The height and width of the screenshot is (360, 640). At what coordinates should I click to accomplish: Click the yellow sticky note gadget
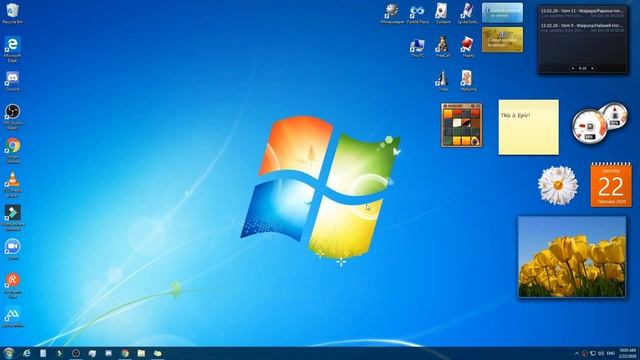point(529,127)
